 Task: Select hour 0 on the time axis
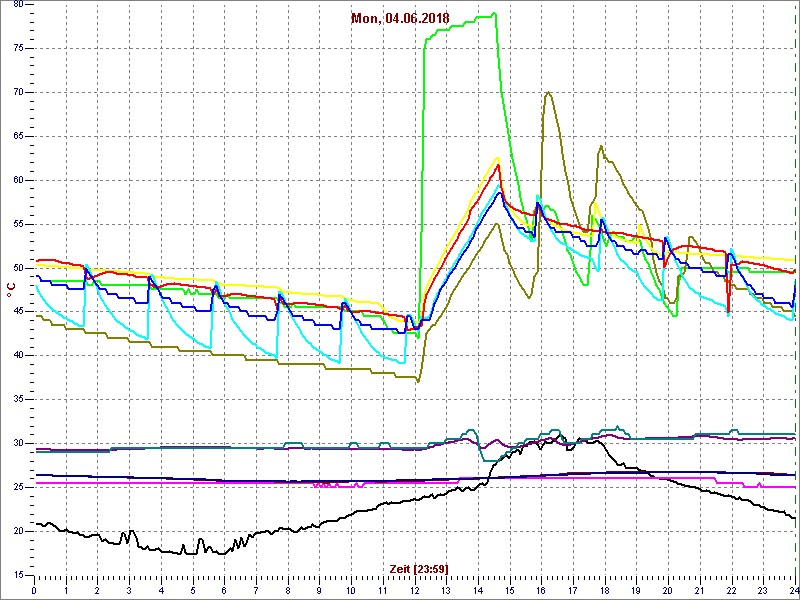pyautogui.click(x=34, y=591)
